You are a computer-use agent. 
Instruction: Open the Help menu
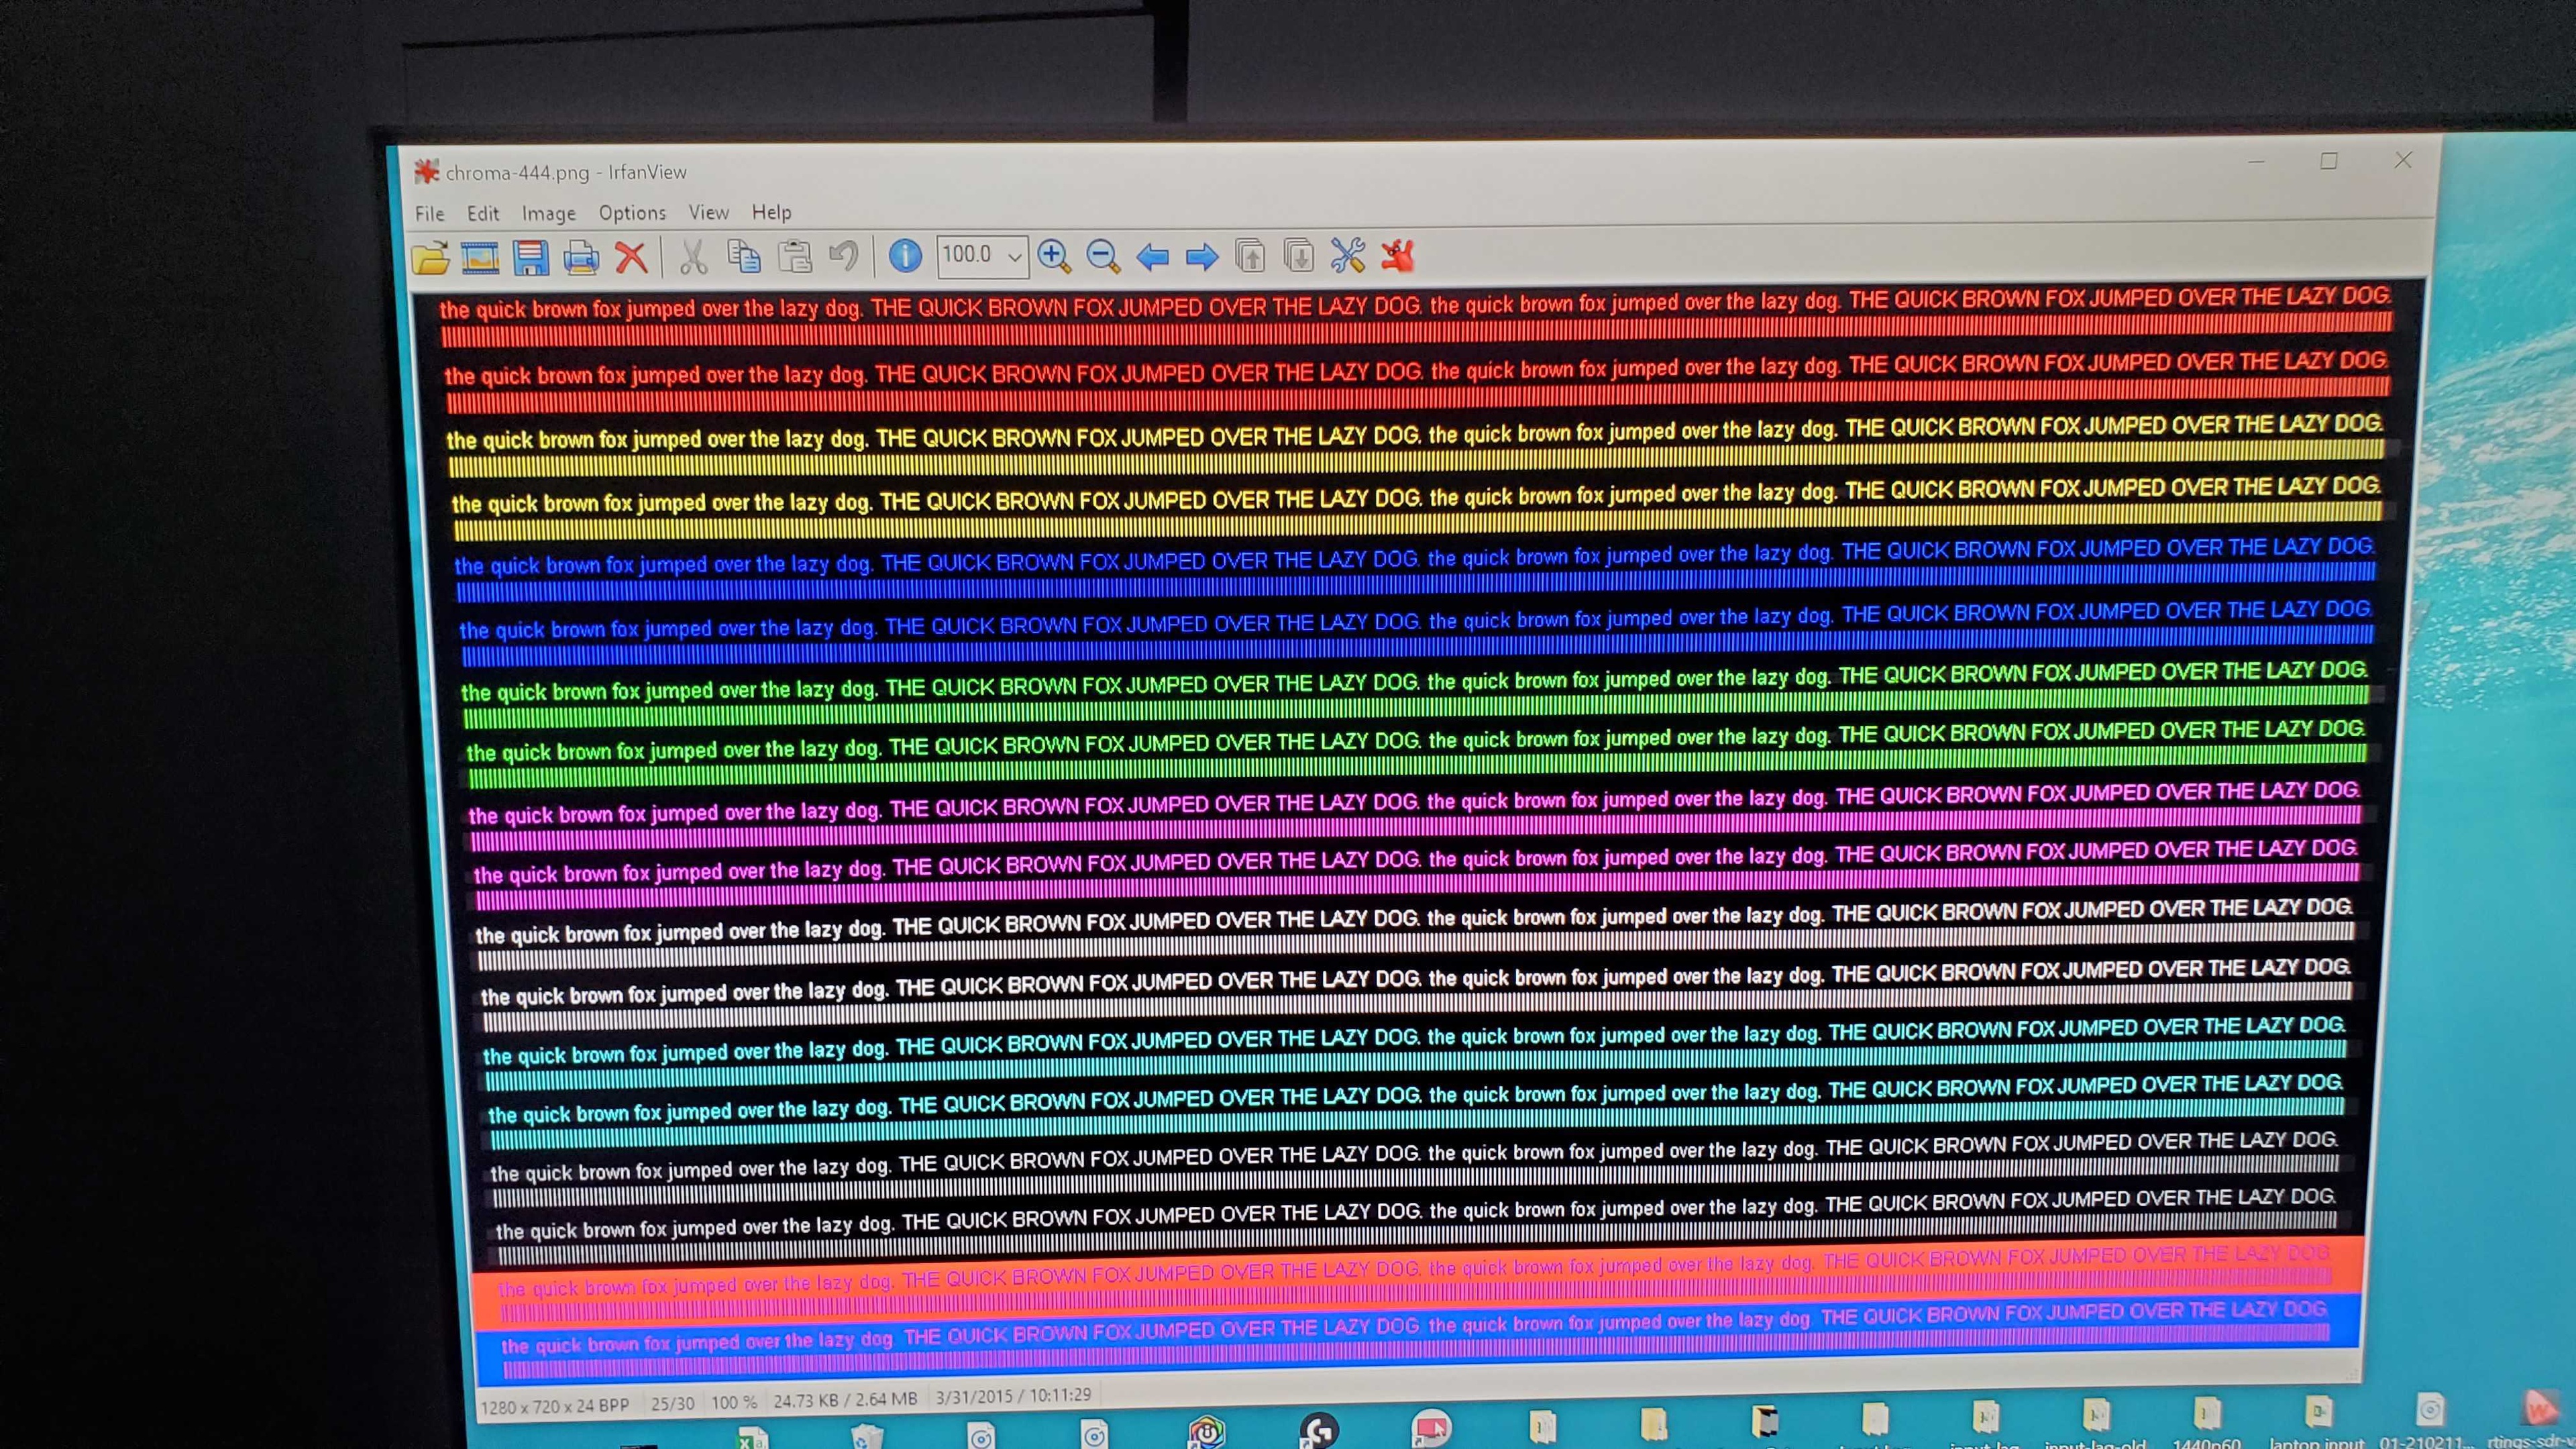click(771, 212)
